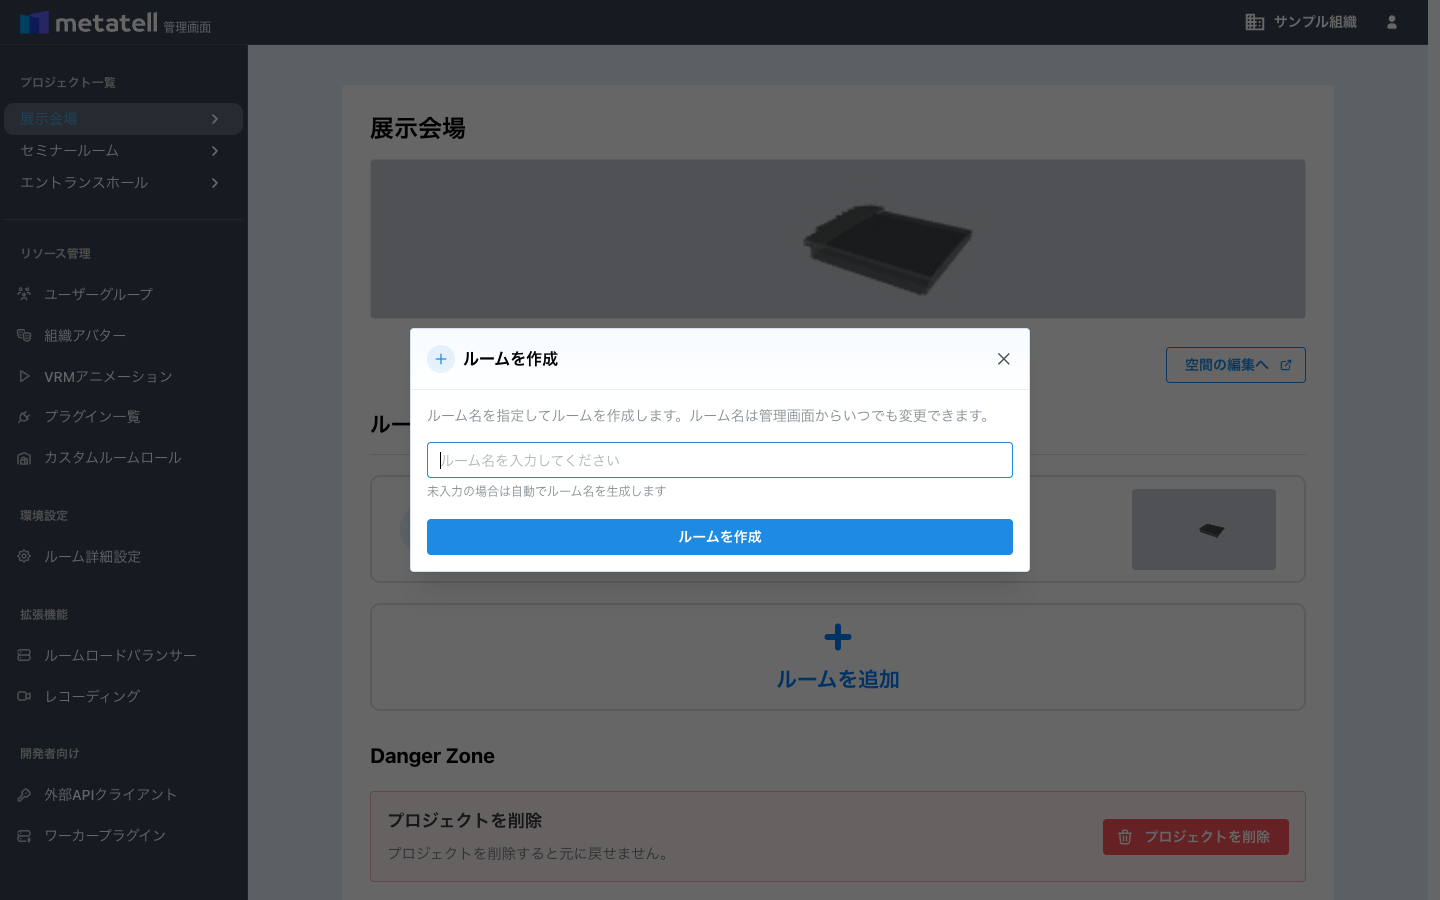1440x900 pixels.
Task: Click the ルーム詳細設定 gear icon
Action: pos(24,556)
